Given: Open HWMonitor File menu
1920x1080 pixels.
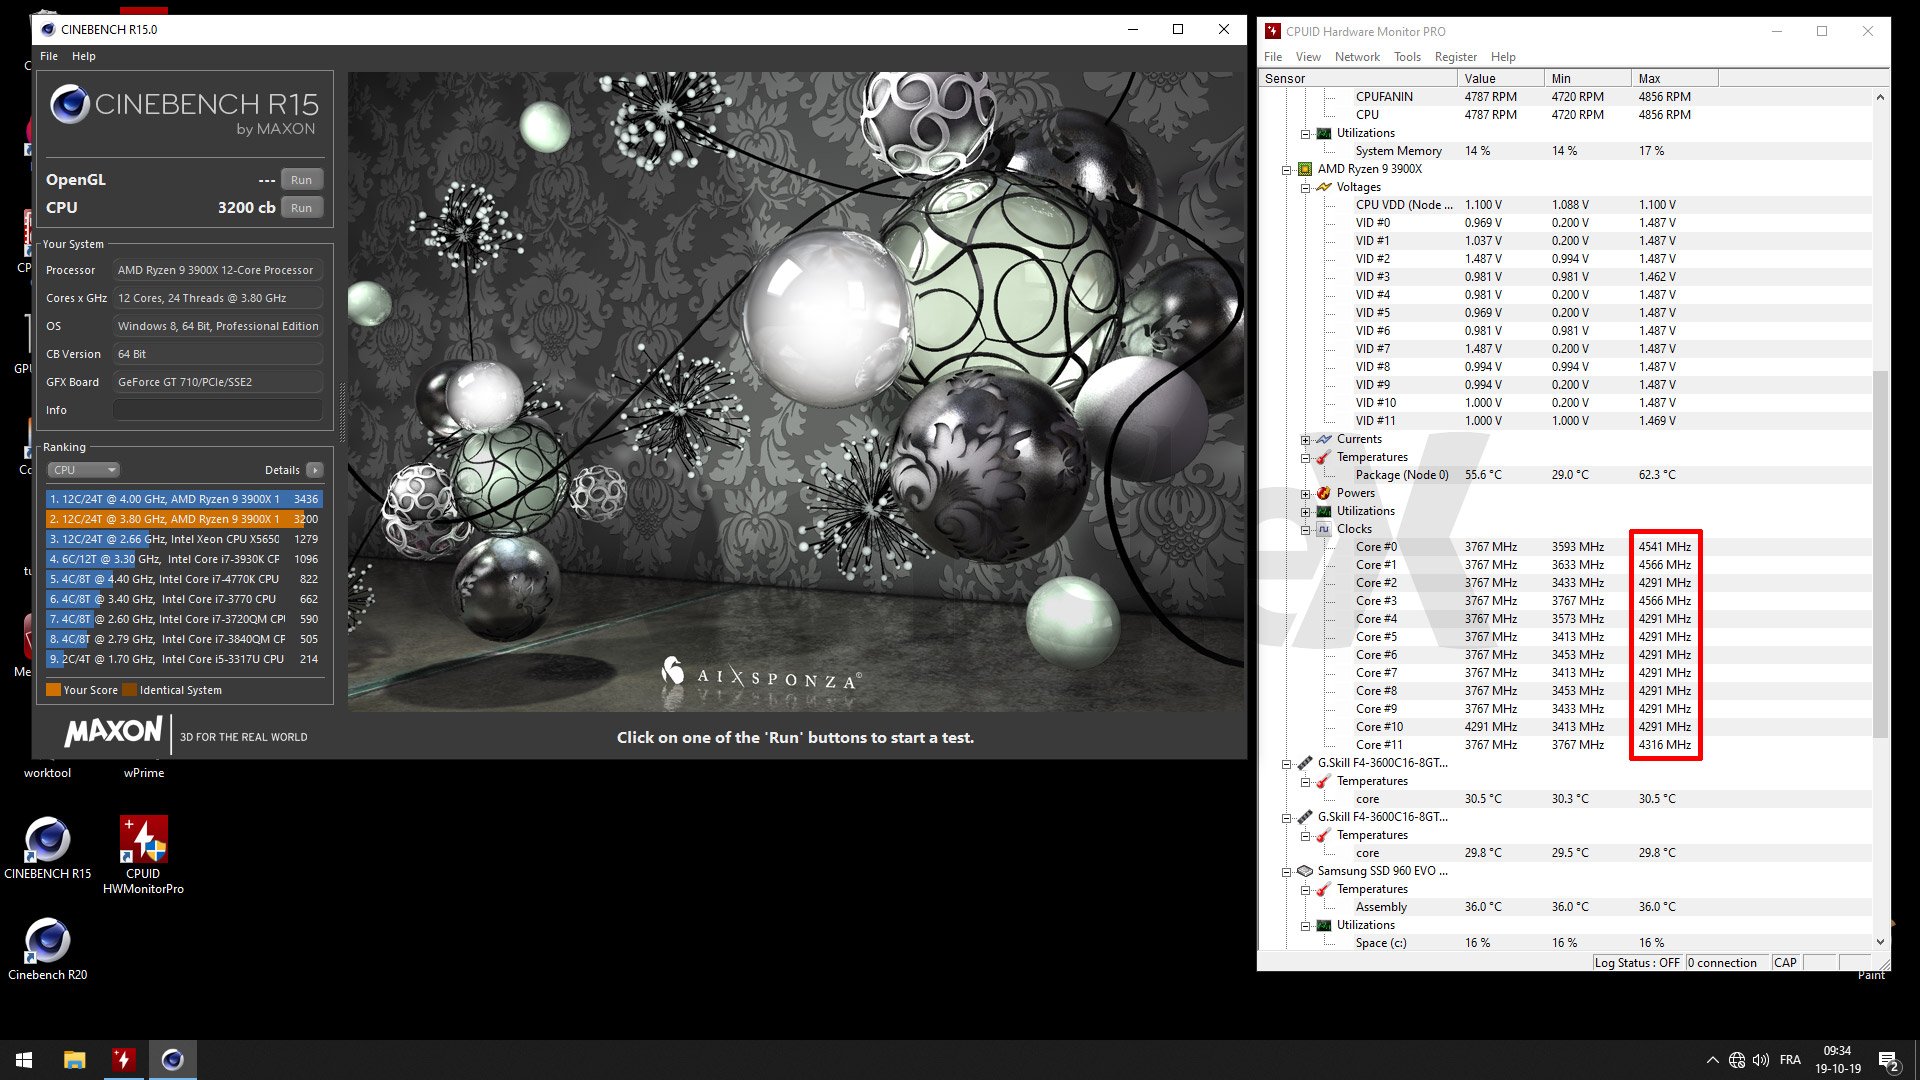Looking at the screenshot, I should pyautogui.click(x=1273, y=57).
